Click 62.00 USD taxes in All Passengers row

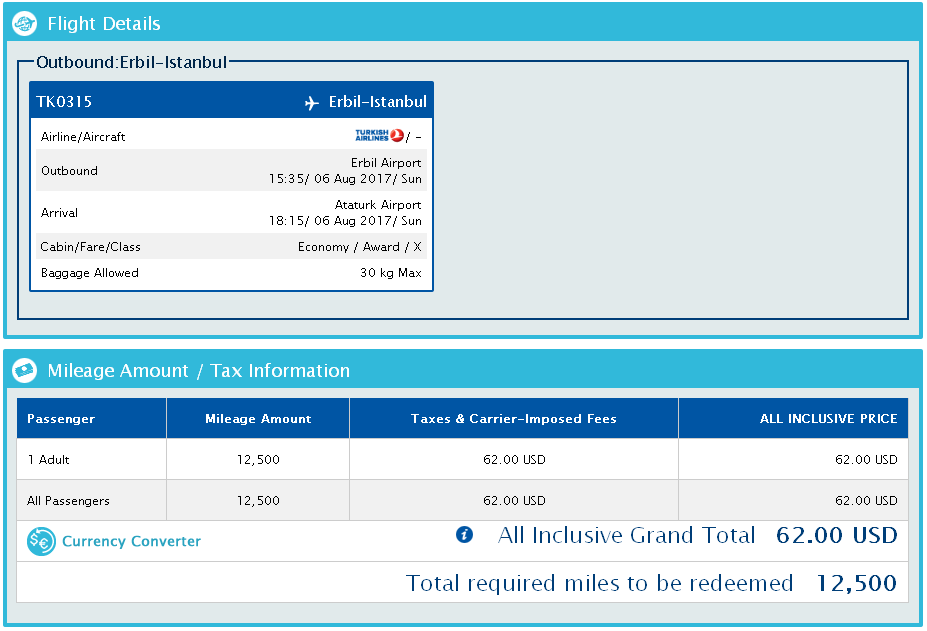514,501
